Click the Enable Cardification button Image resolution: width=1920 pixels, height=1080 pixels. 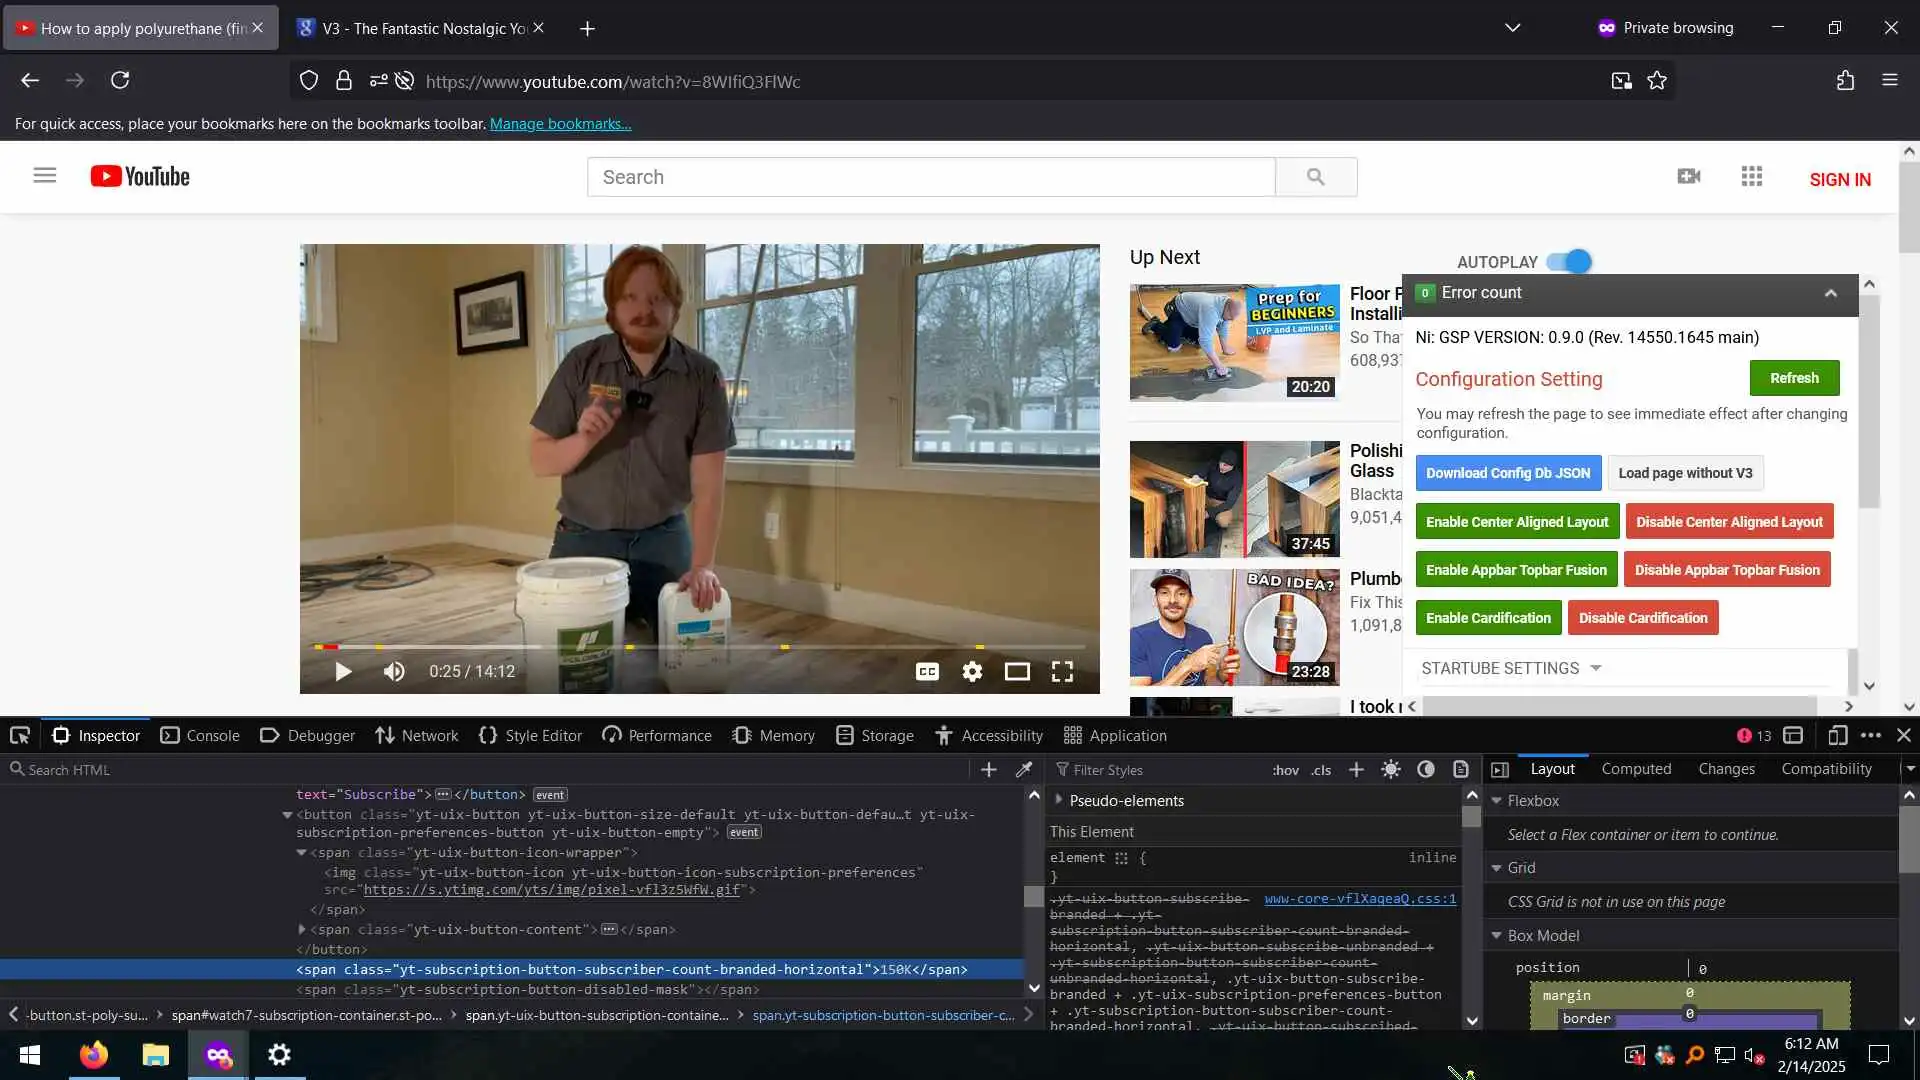pyautogui.click(x=1488, y=618)
